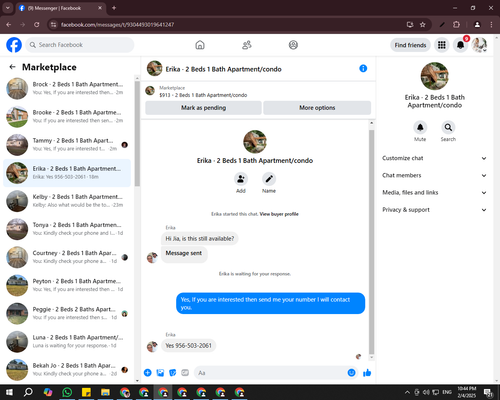Open the Facebook menu grid icon
This screenshot has width=500, height=400.
442,45
